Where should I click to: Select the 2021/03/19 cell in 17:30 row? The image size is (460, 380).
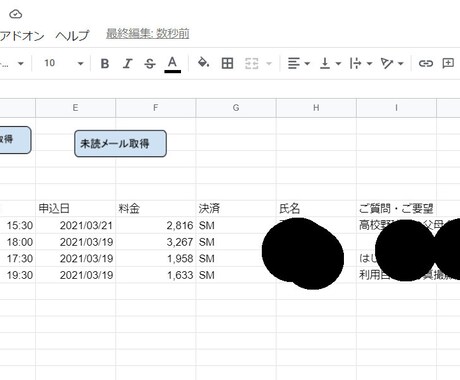(76, 259)
